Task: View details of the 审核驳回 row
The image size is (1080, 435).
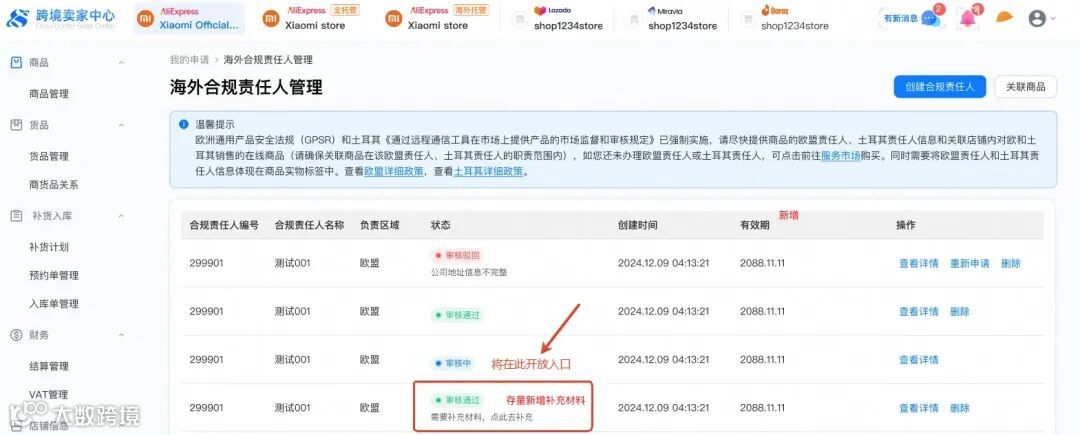Action: click(918, 264)
